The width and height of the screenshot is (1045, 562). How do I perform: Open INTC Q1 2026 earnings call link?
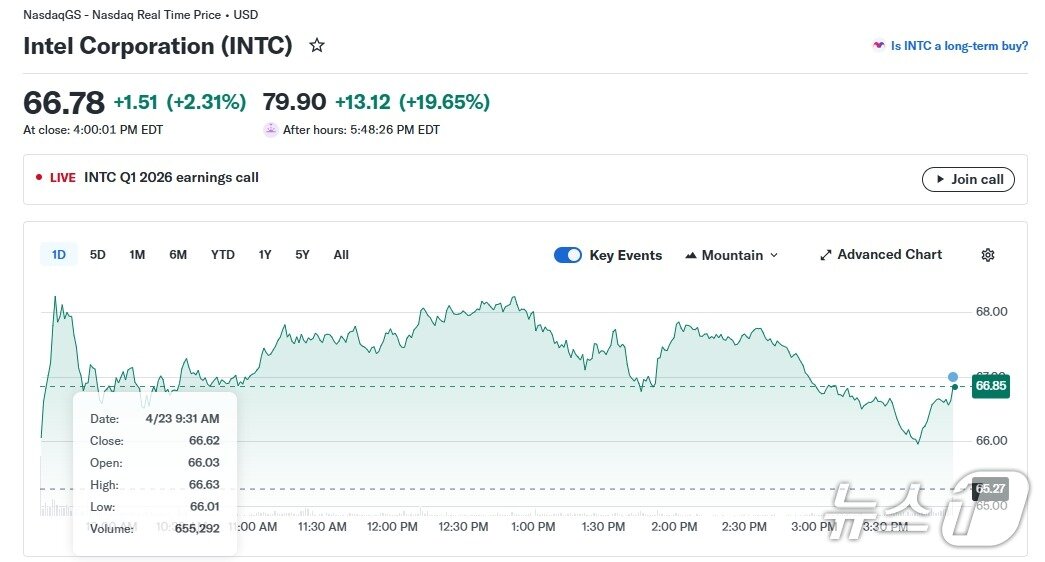coord(171,178)
